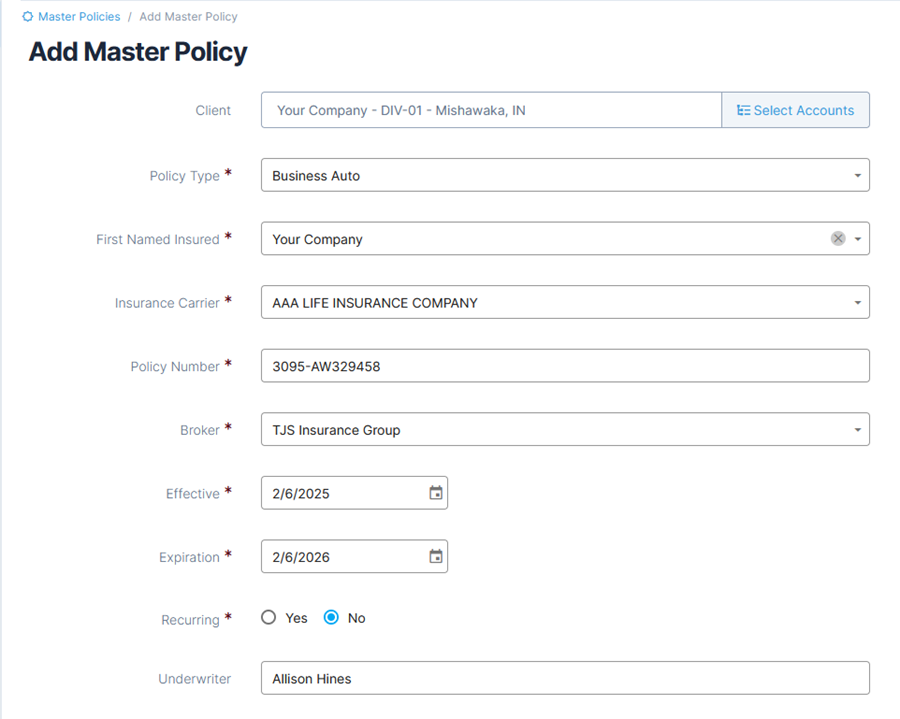Clear the First Named Insured selection
Viewport: 900px width, 719px height.
[x=838, y=238]
